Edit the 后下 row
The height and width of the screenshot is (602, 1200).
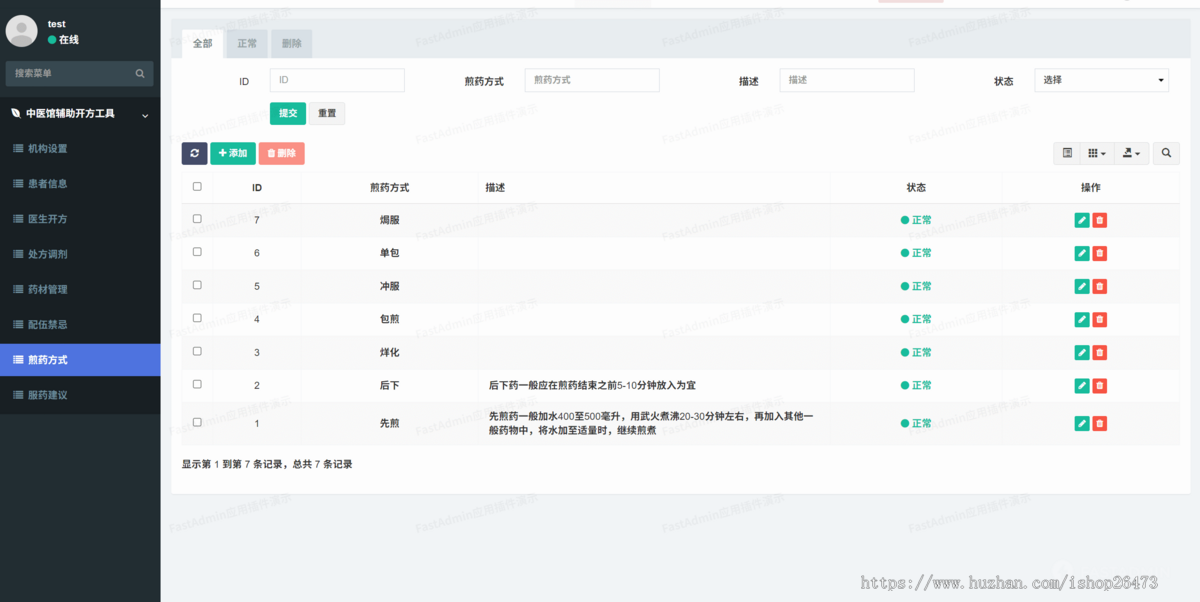pos(1082,385)
